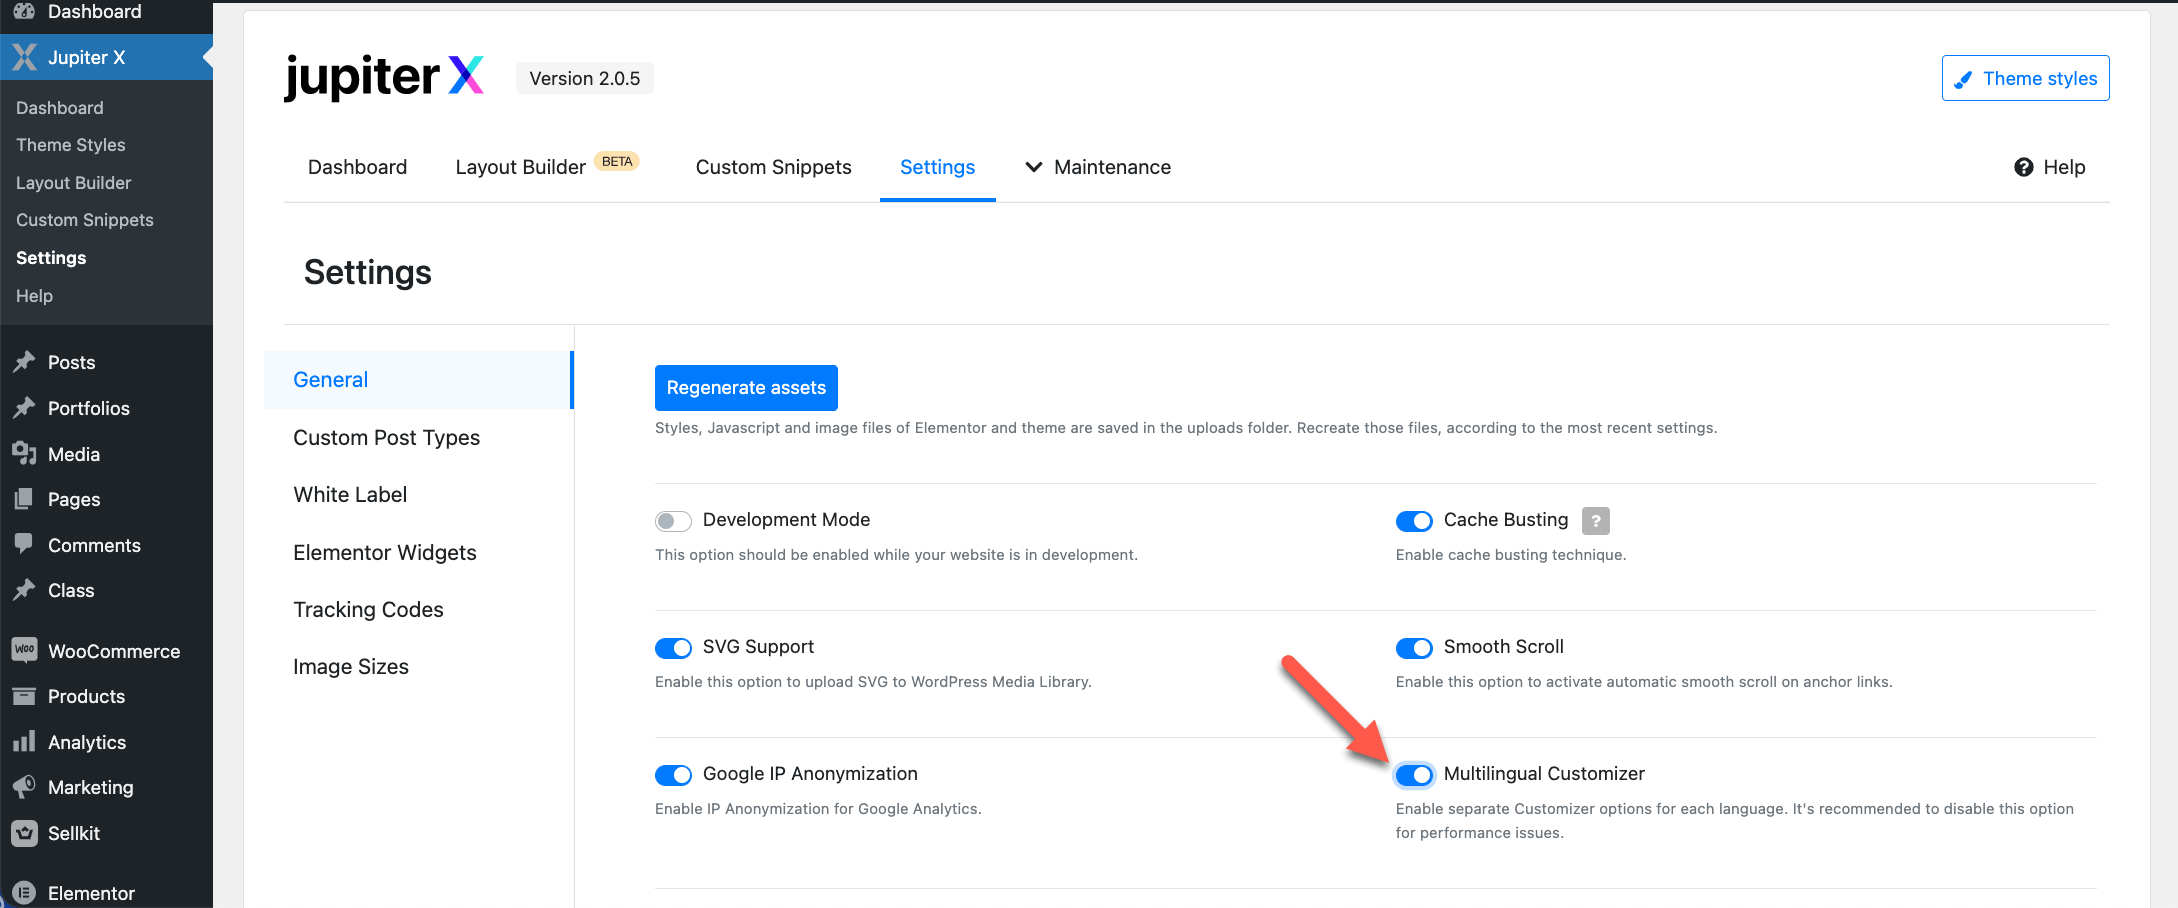Click the Posts pin icon
2178x908 pixels.
(x=25, y=362)
